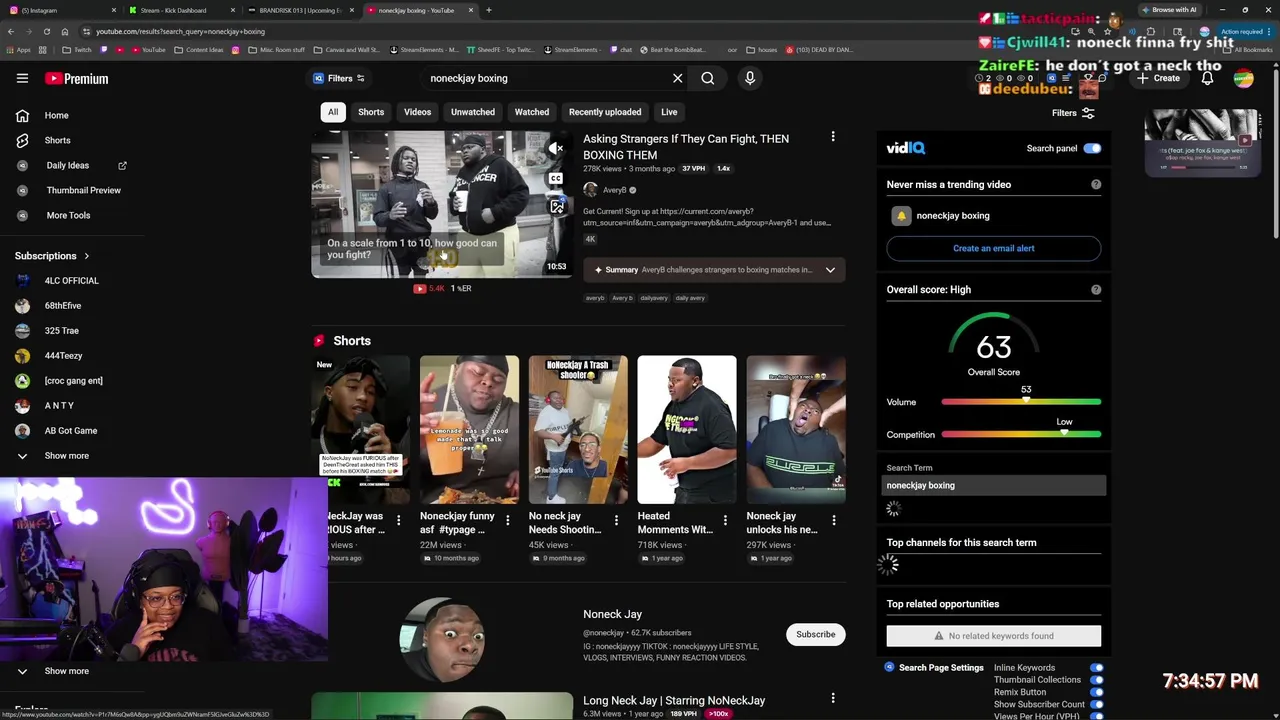Select the Watched filter chip

pos(532,112)
